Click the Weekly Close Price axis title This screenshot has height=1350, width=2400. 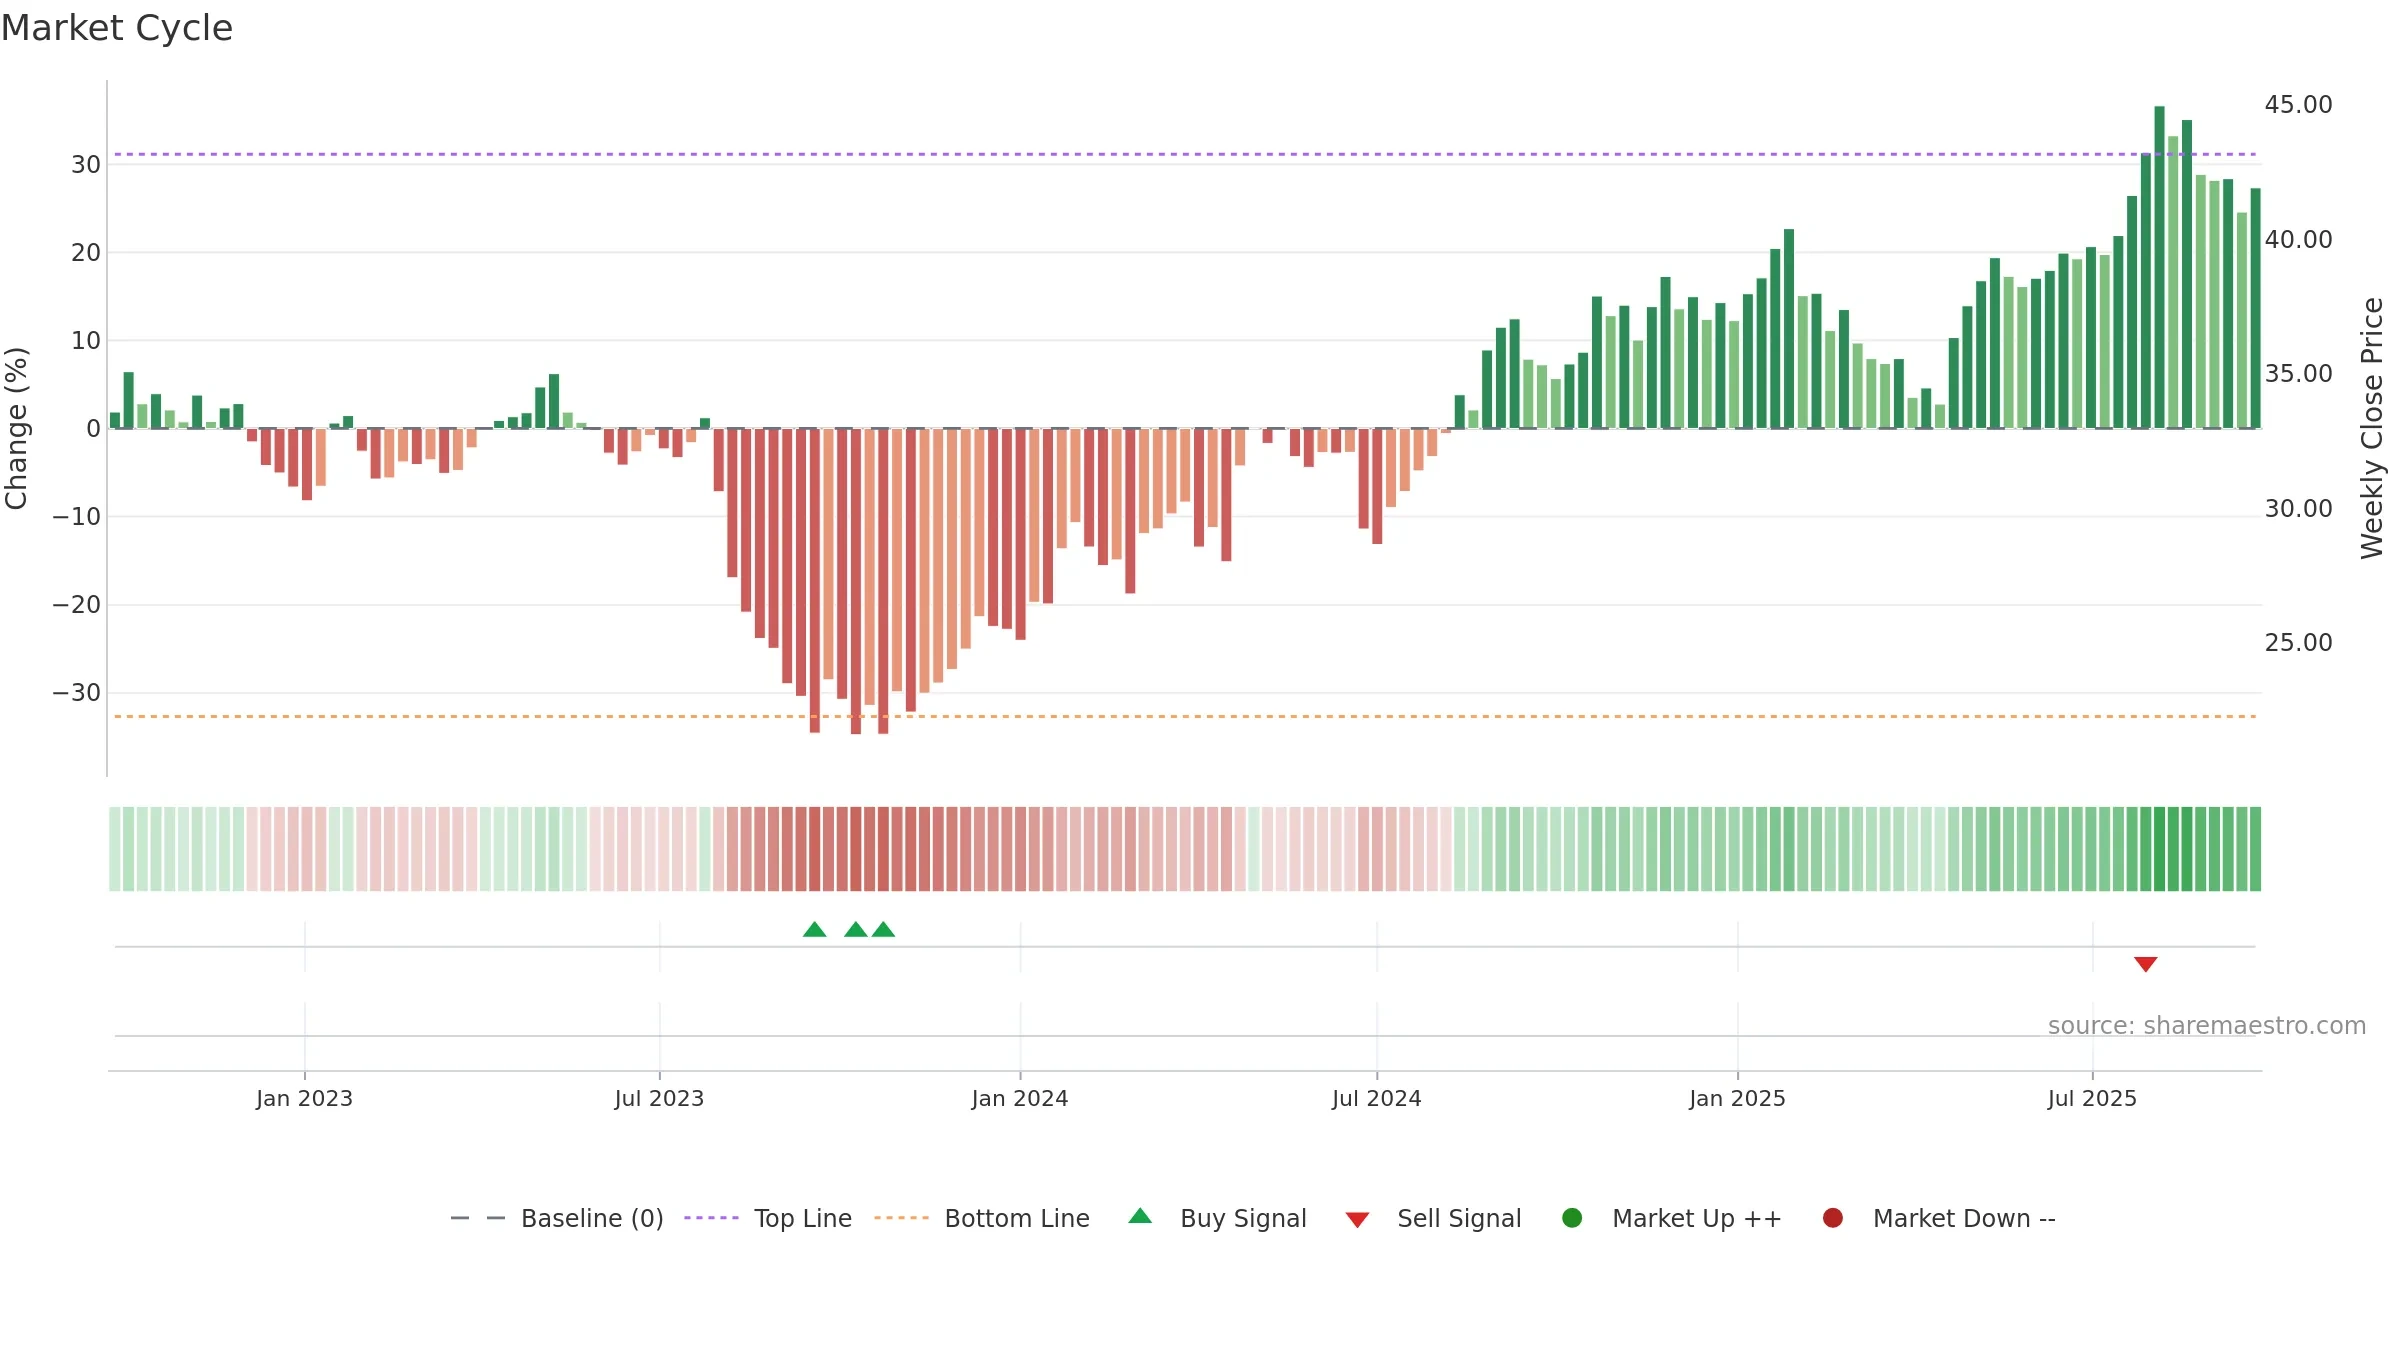[x=2372, y=428]
